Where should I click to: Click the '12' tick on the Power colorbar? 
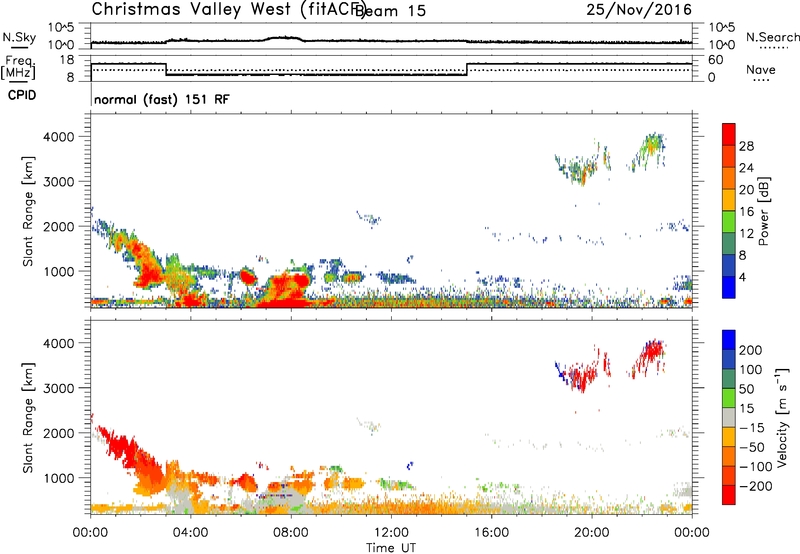coord(746,234)
